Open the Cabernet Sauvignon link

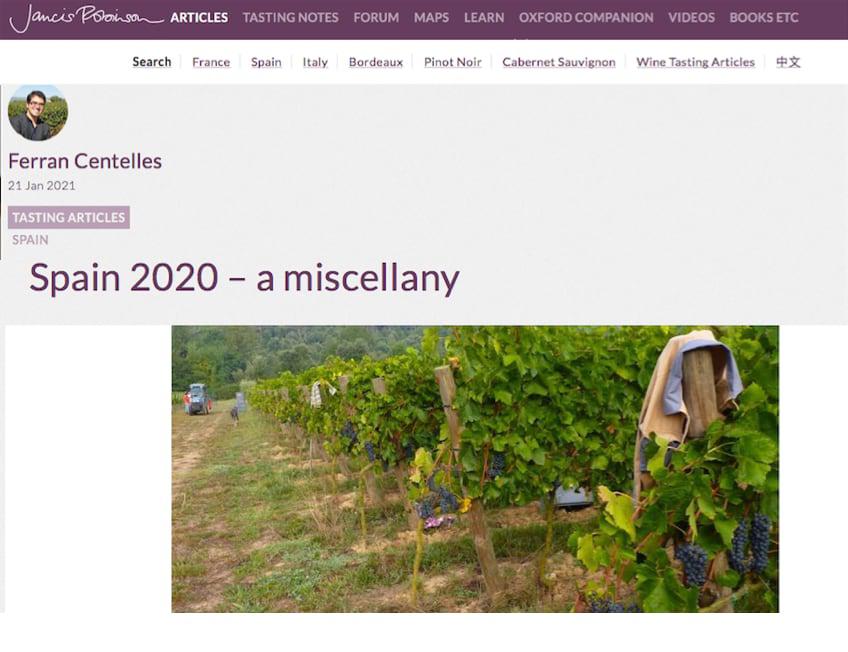(x=559, y=62)
